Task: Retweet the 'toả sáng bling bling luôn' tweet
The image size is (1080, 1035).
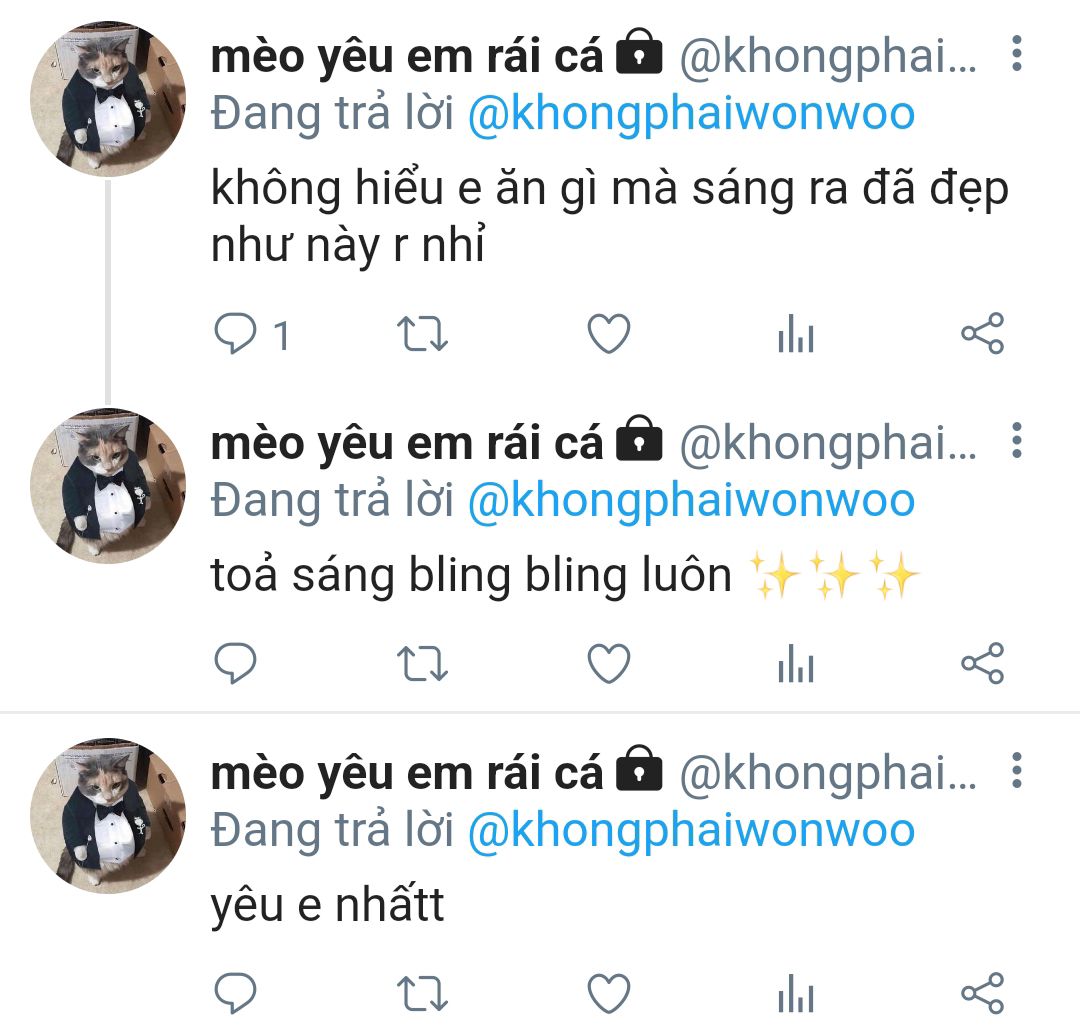Action: tap(422, 664)
